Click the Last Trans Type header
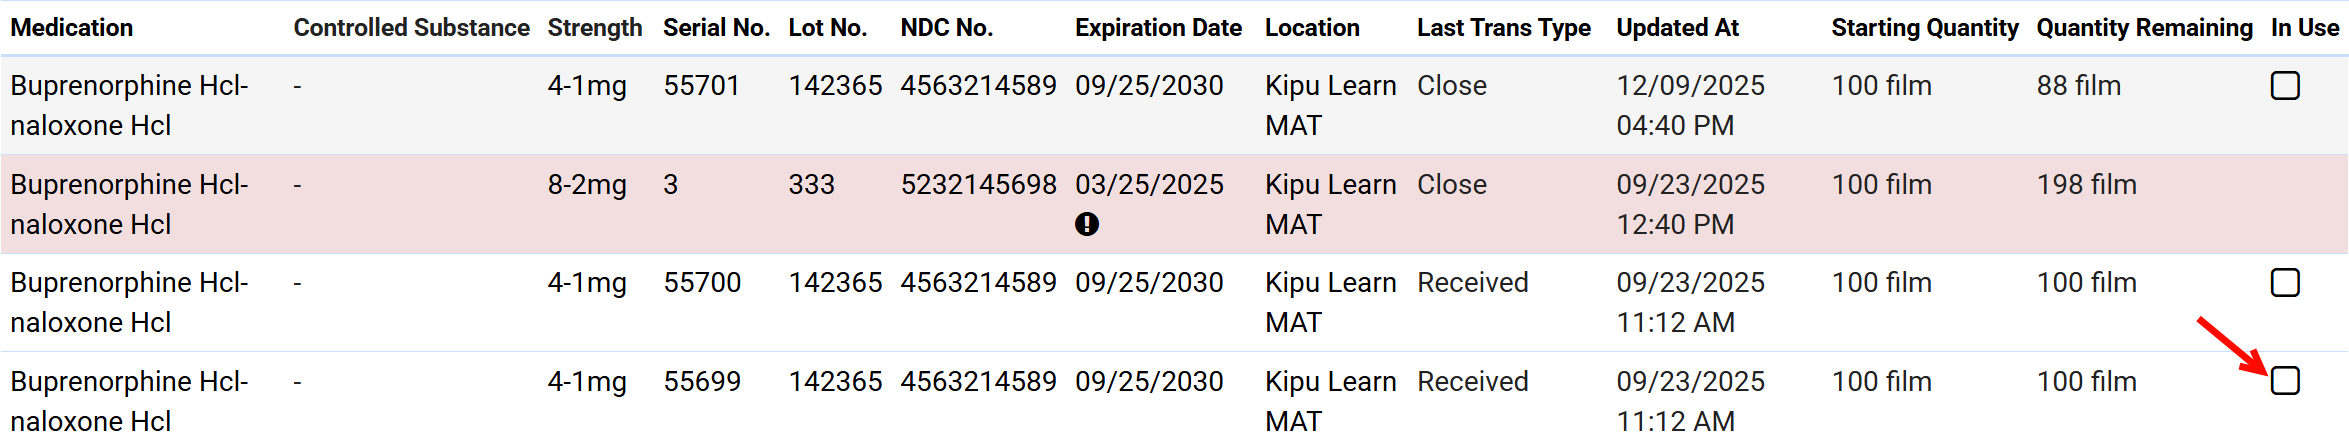2349x442 pixels. 1503,28
